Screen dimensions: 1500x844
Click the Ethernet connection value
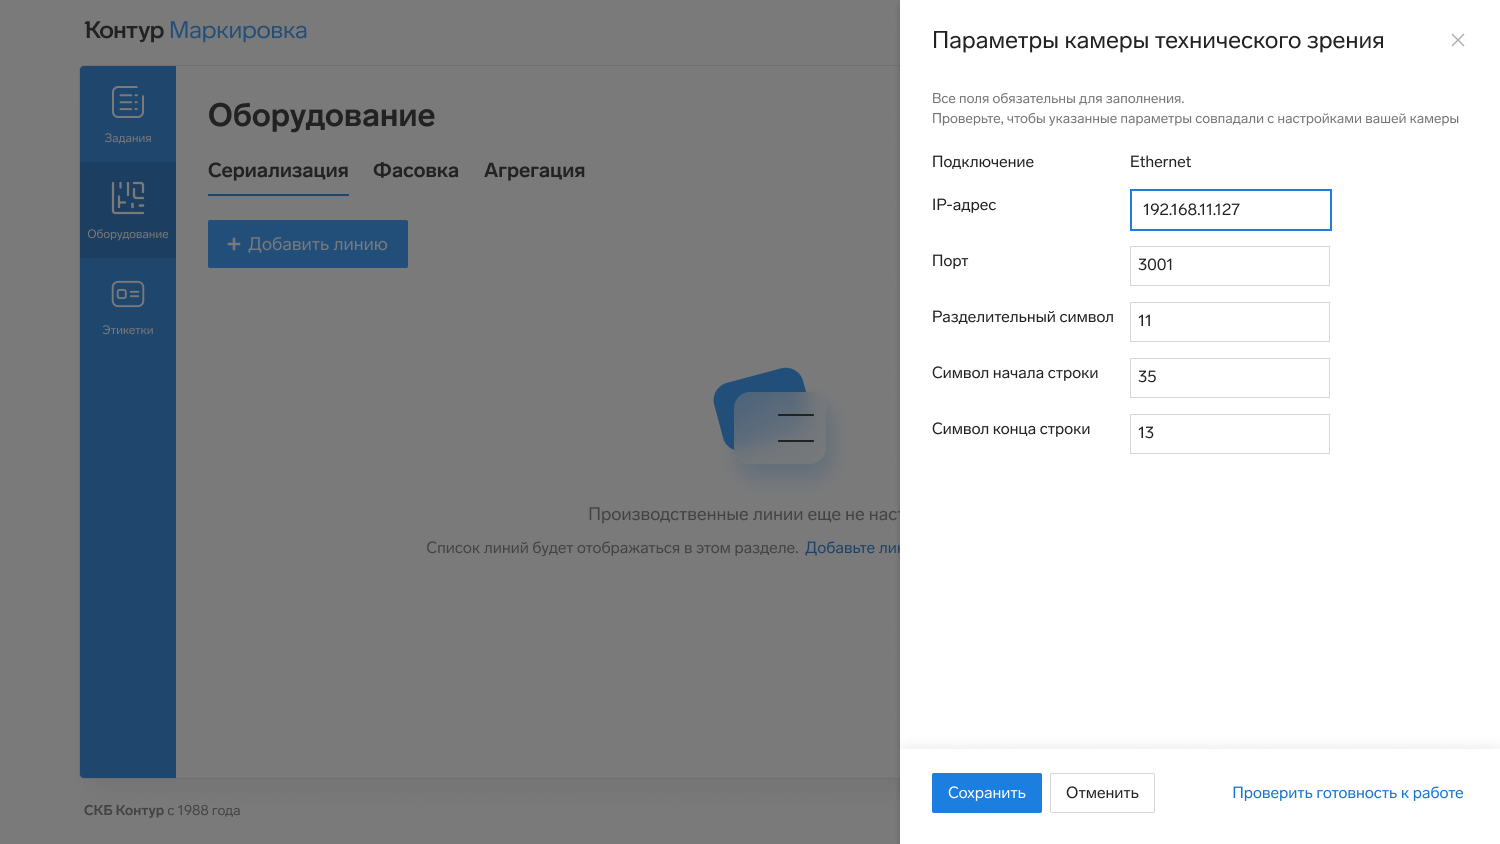tap(1160, 162)
